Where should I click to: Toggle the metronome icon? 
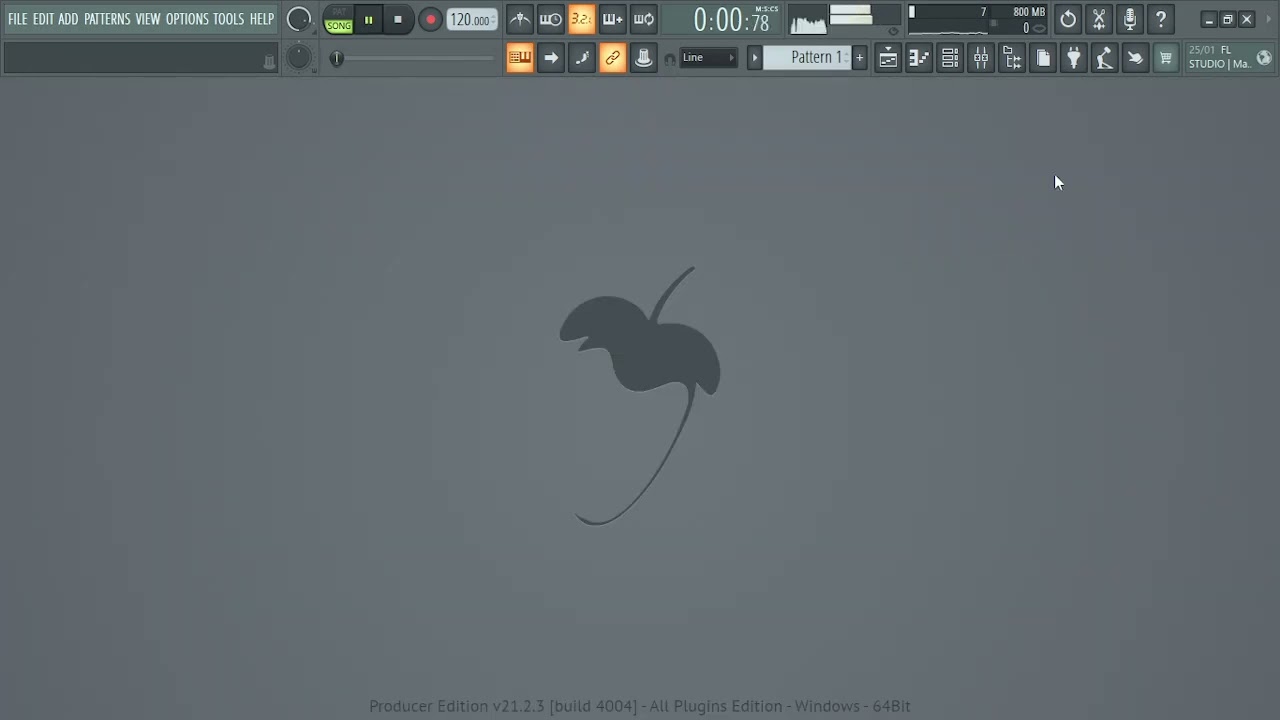pos(520,19)
